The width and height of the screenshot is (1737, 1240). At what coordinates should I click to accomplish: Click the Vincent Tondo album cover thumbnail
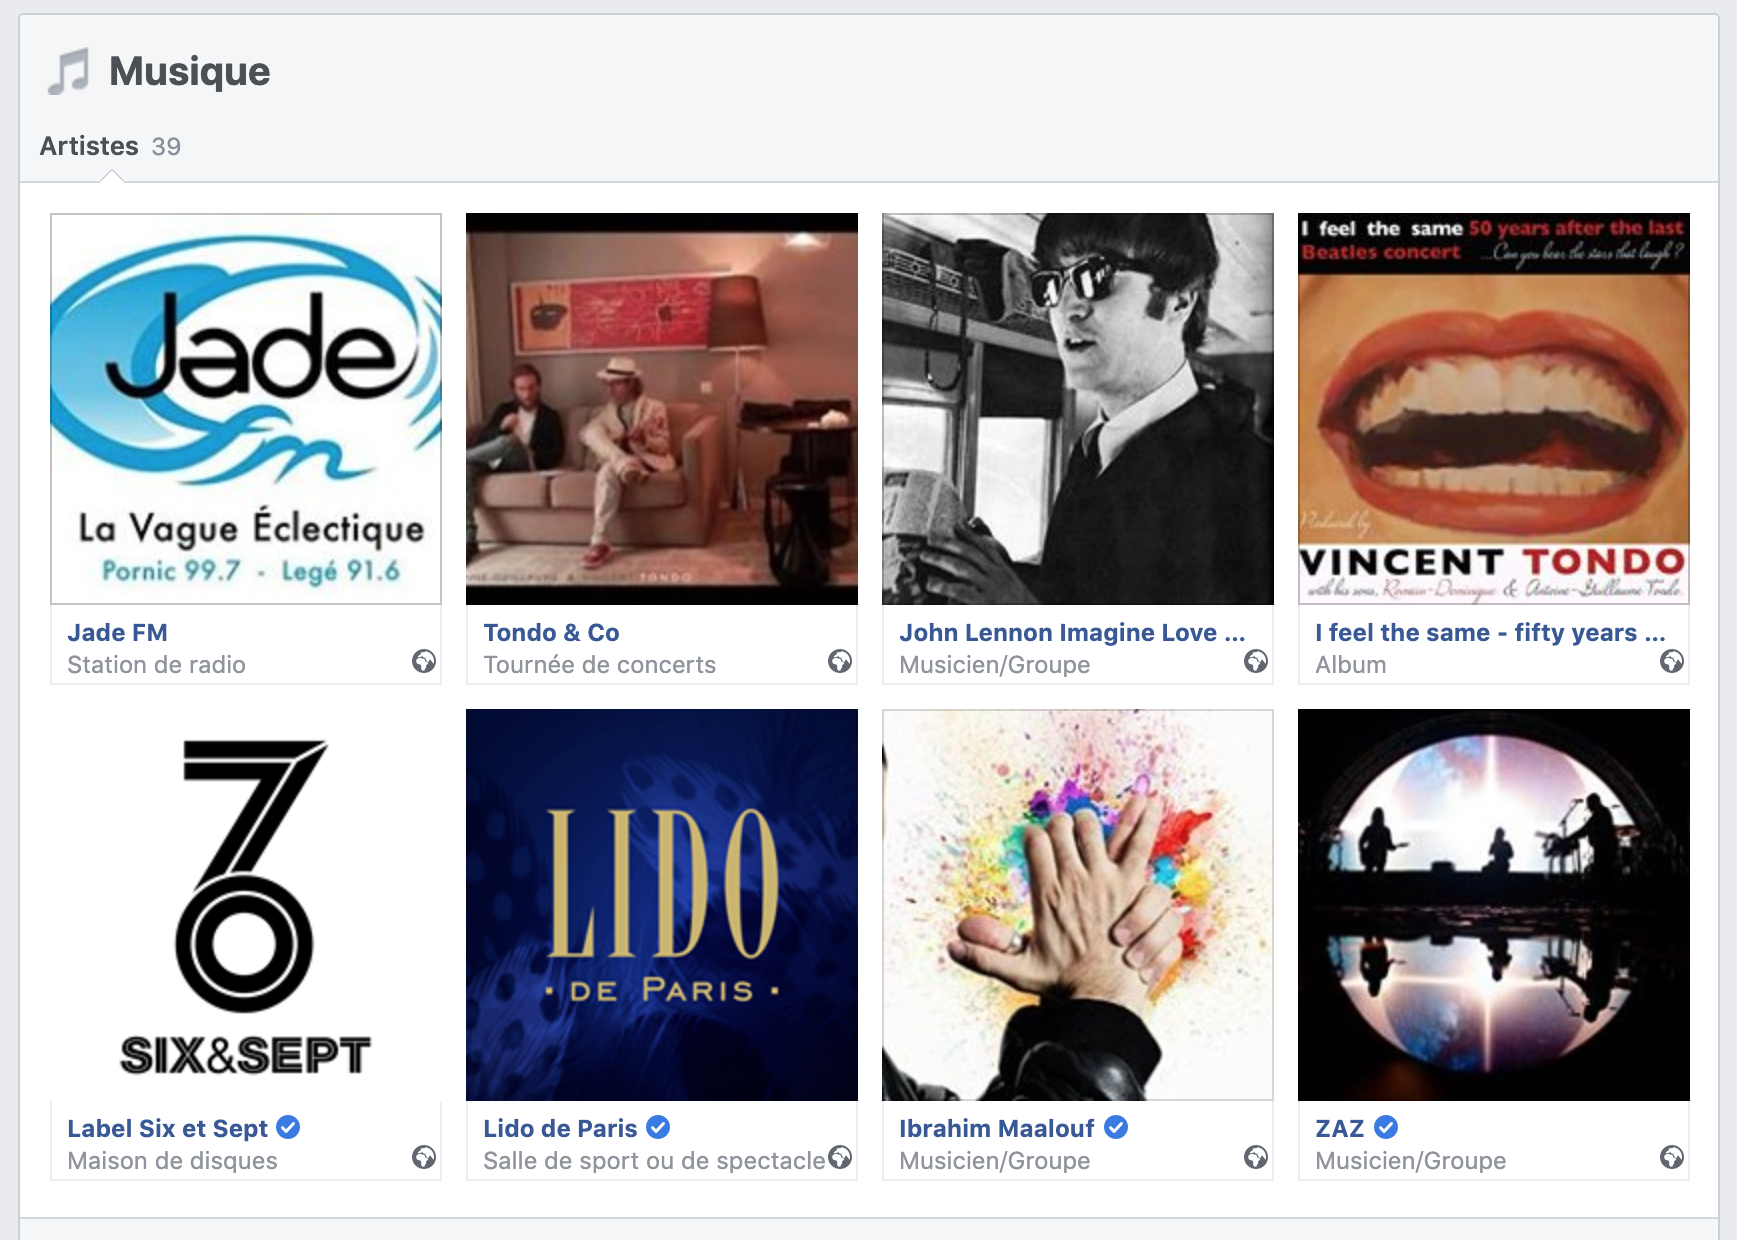[1494, 409]
